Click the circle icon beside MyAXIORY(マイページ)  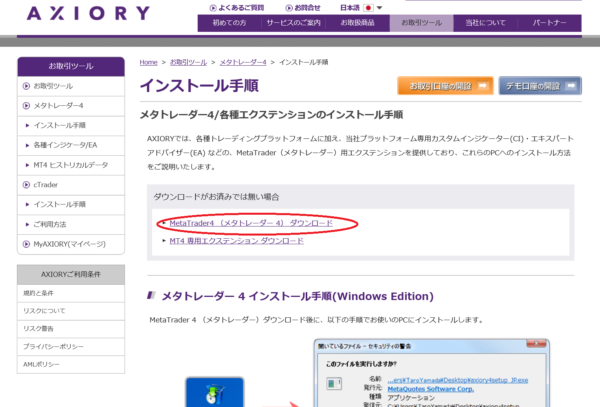pos(27,243)
